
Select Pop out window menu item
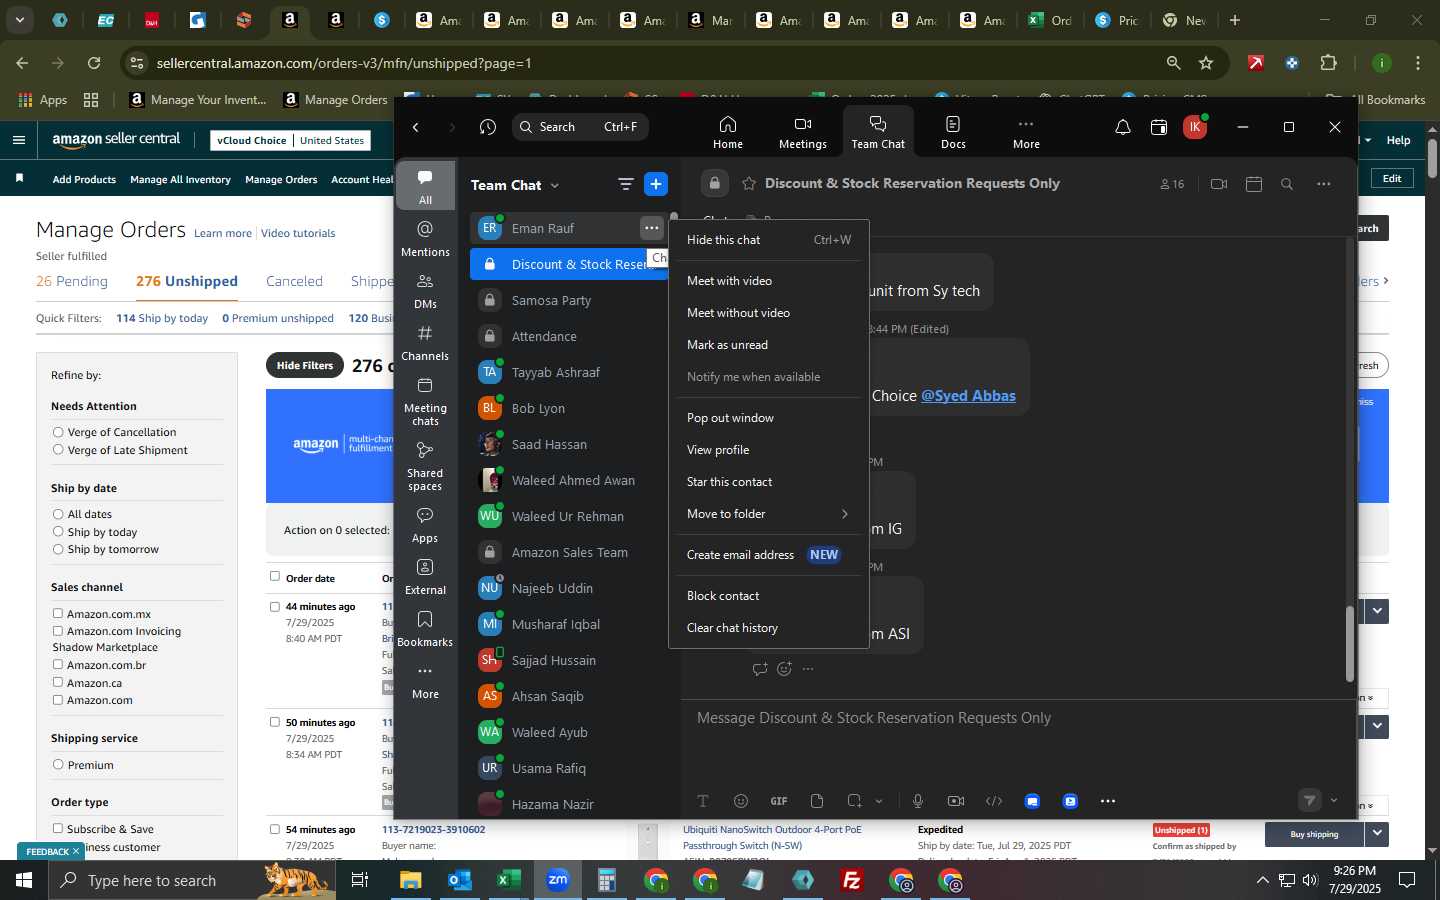(767, 418)
